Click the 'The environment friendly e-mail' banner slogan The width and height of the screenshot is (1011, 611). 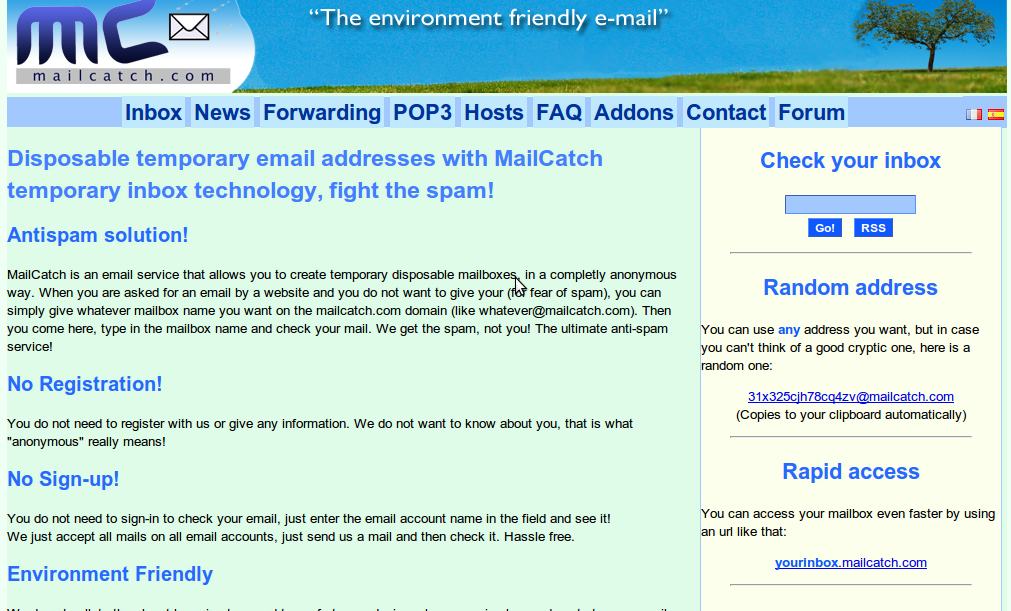(488, 17)
